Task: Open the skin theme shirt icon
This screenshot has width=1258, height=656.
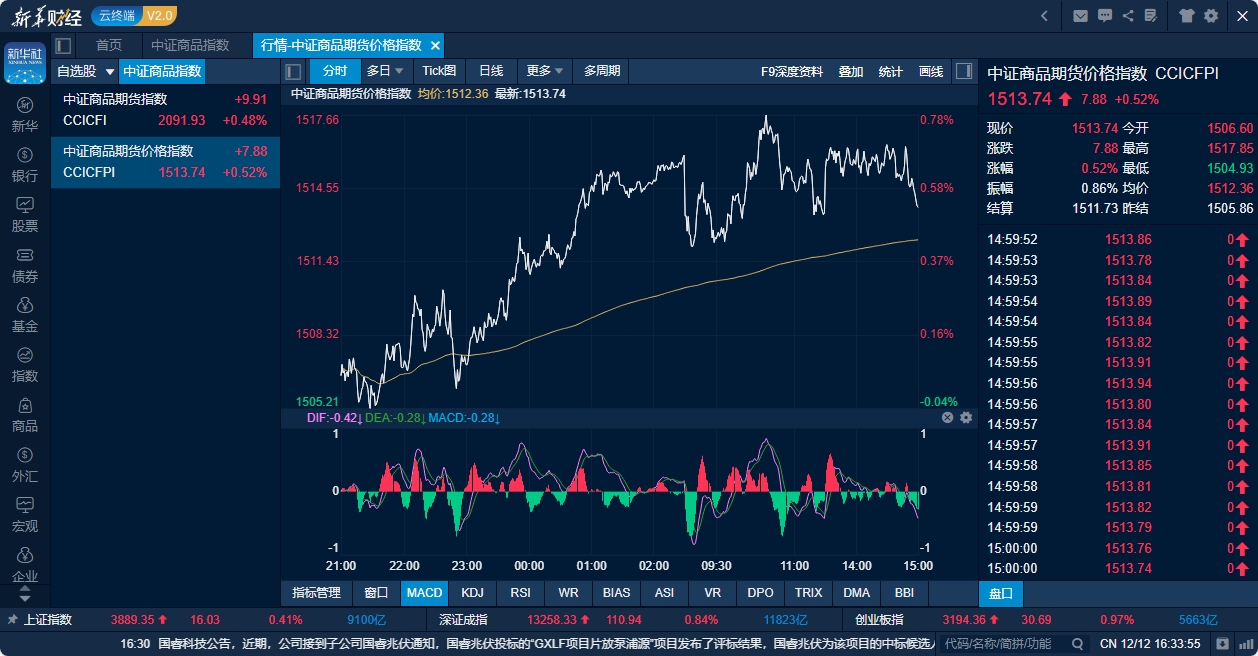Action: pyautogui.click(x=1187, y=16)
